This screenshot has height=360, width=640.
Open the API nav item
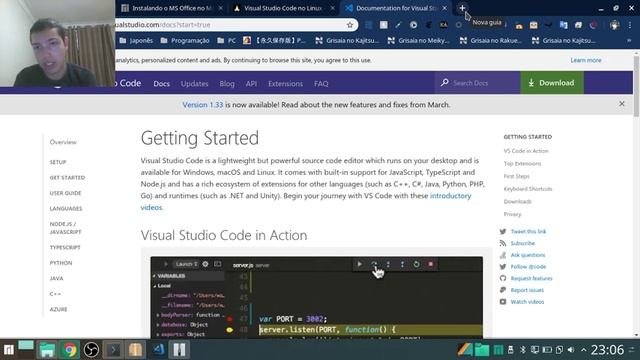pos(251,84)
